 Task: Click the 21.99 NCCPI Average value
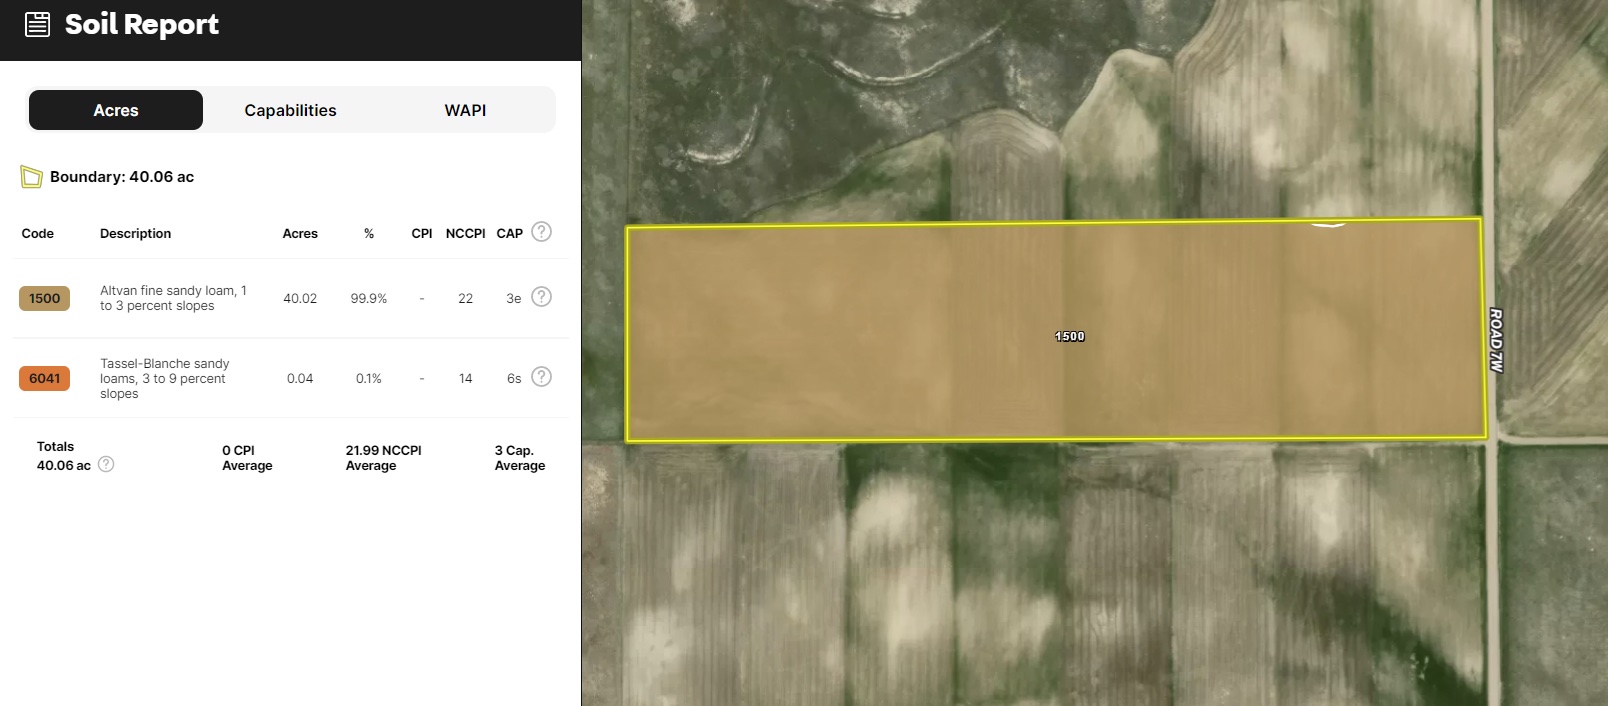click(383, 458)
